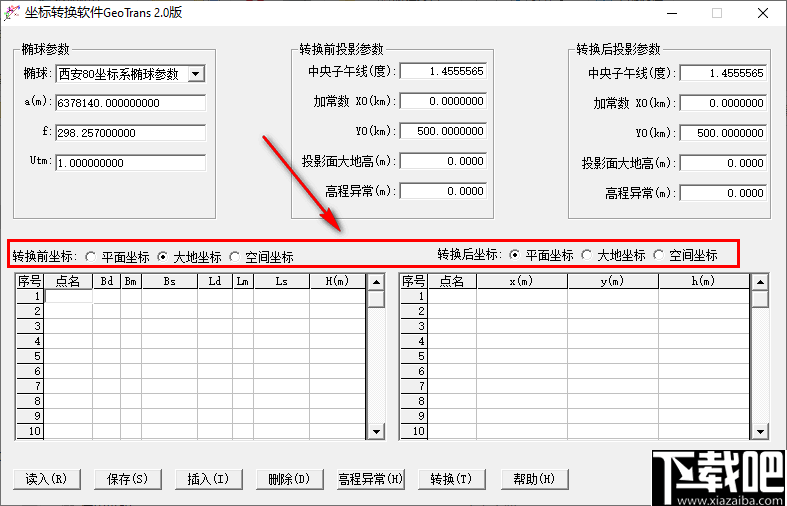Click the 删除(D) button
Image resolution: width=787 pixels, height=506 pixels.
coord(290,479)
